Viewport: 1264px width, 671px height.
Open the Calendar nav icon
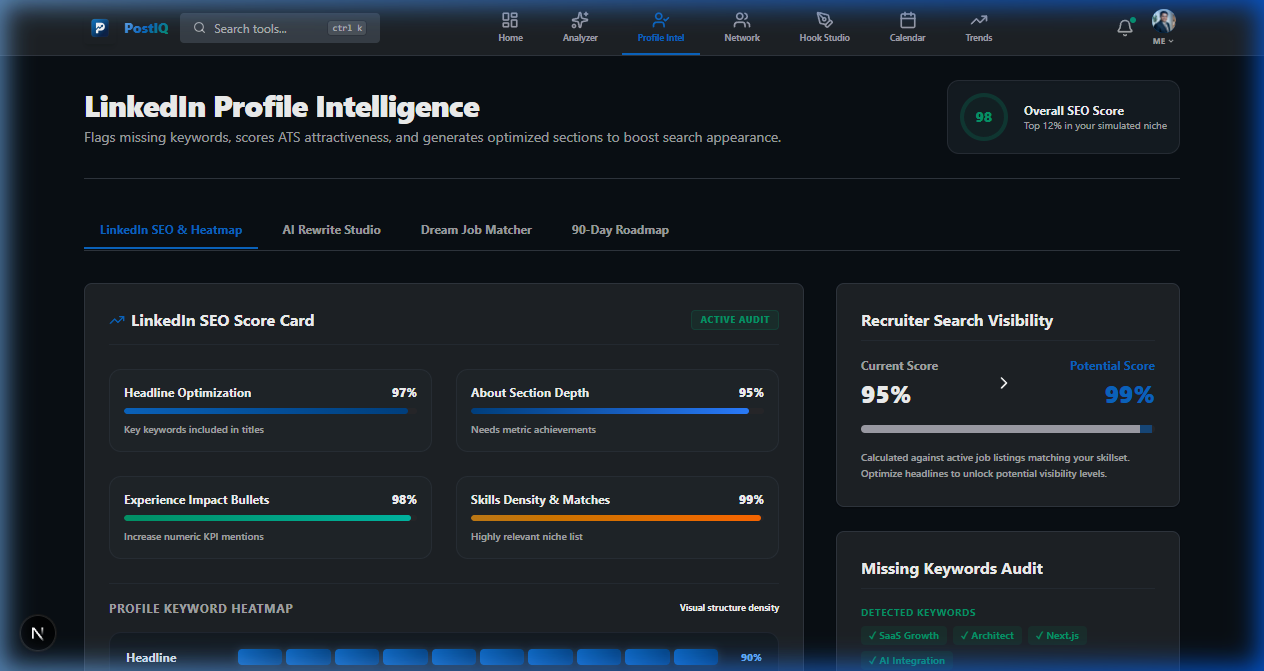click(908, 20)
